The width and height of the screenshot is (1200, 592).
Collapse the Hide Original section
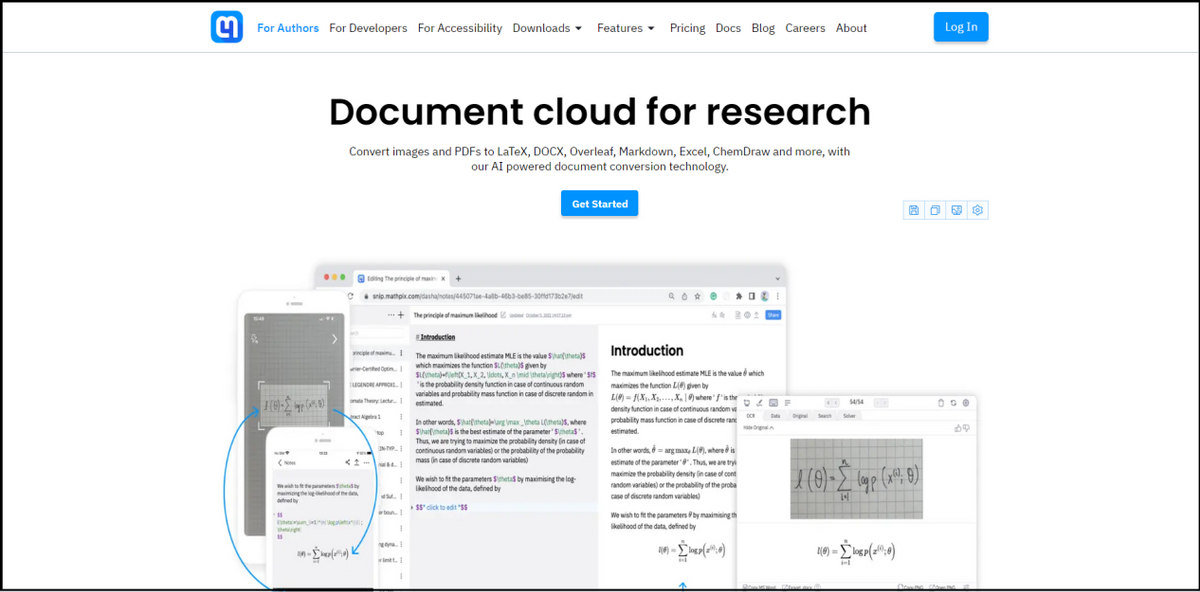[759, 427]
